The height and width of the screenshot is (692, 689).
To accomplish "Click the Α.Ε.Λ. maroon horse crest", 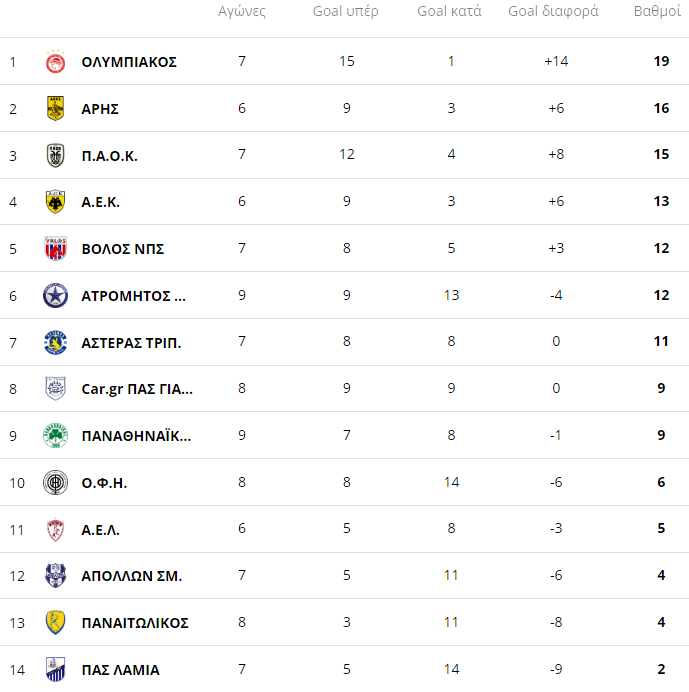I will click(x=56, y=529).
